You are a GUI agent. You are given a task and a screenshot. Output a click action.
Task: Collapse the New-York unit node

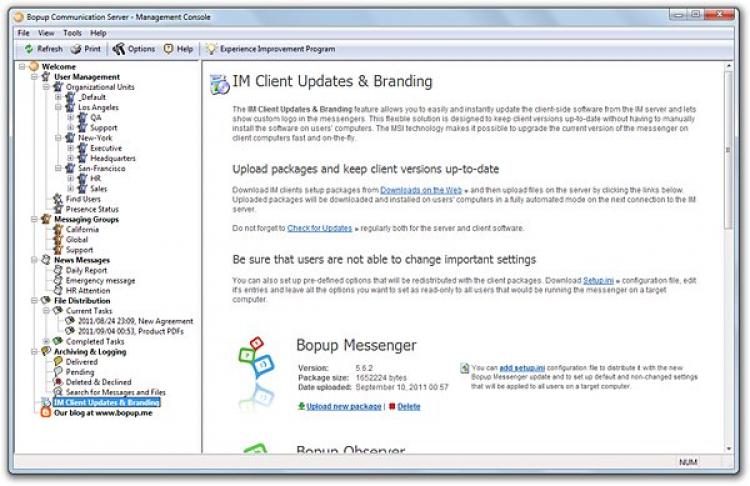58,138
